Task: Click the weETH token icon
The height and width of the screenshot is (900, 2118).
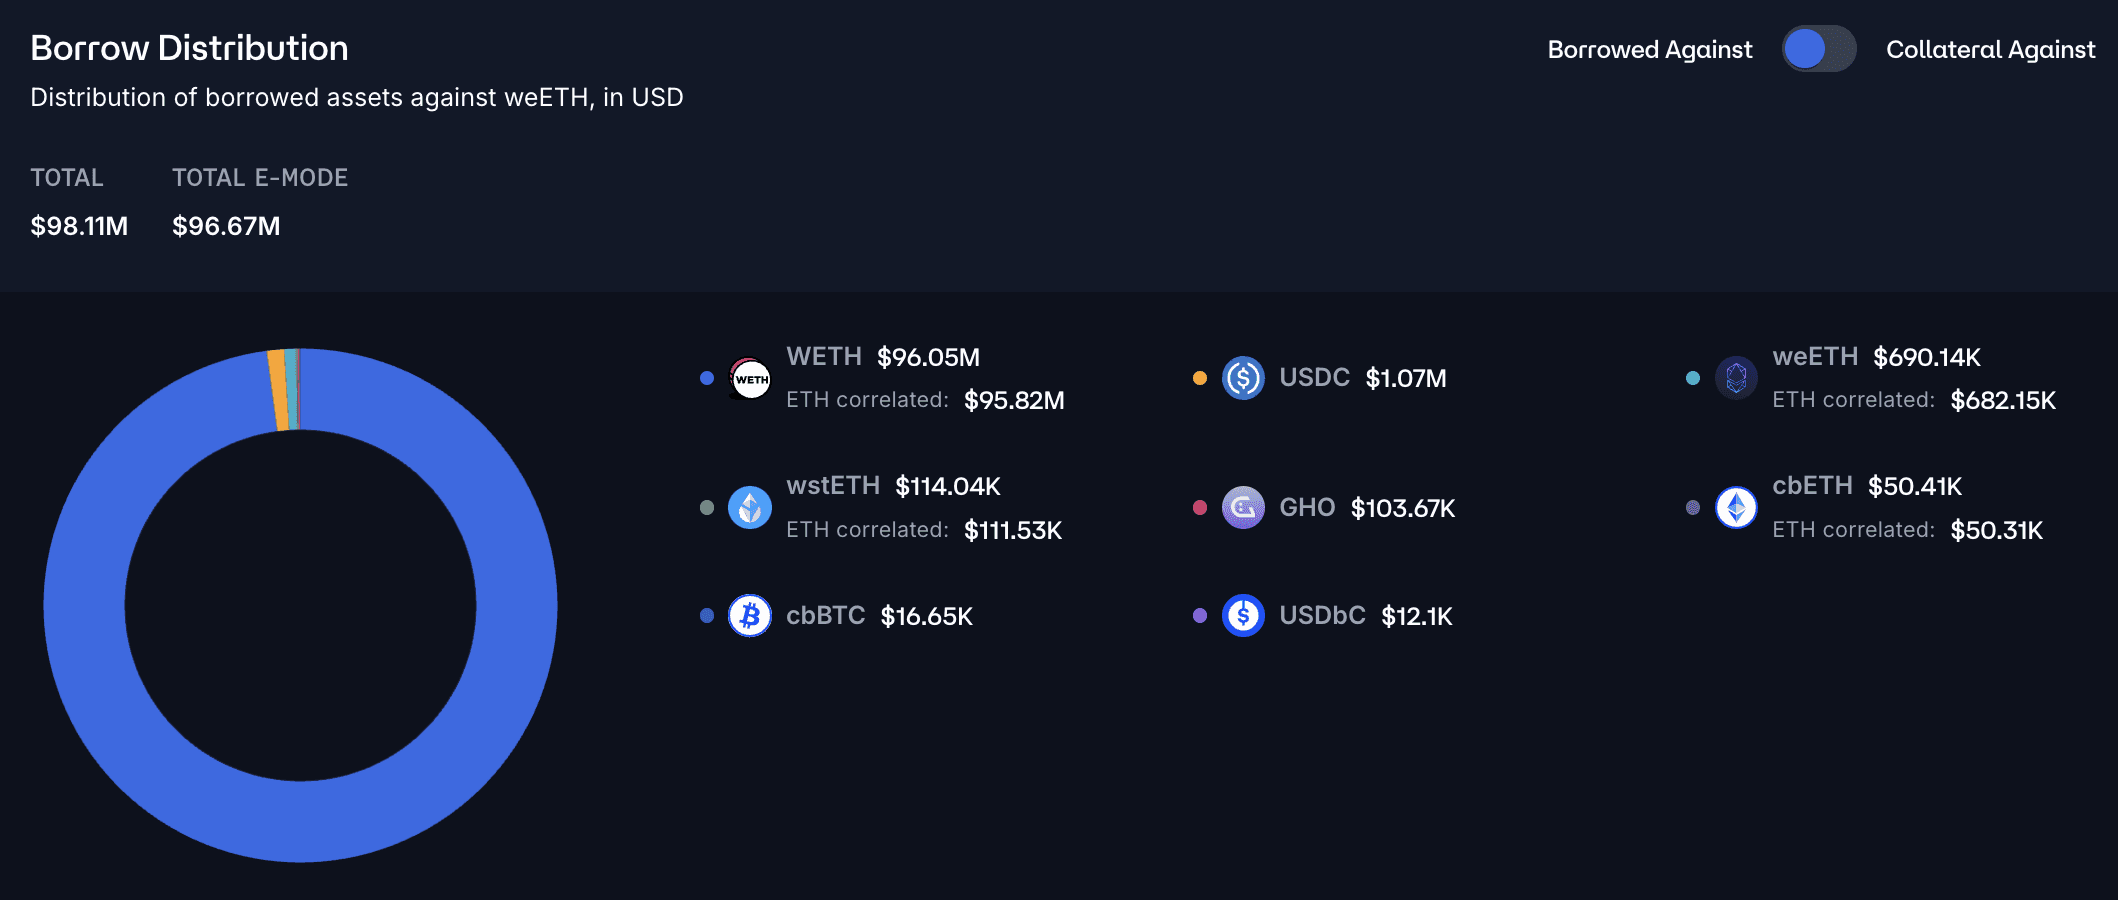Action: coord(1736,378)
